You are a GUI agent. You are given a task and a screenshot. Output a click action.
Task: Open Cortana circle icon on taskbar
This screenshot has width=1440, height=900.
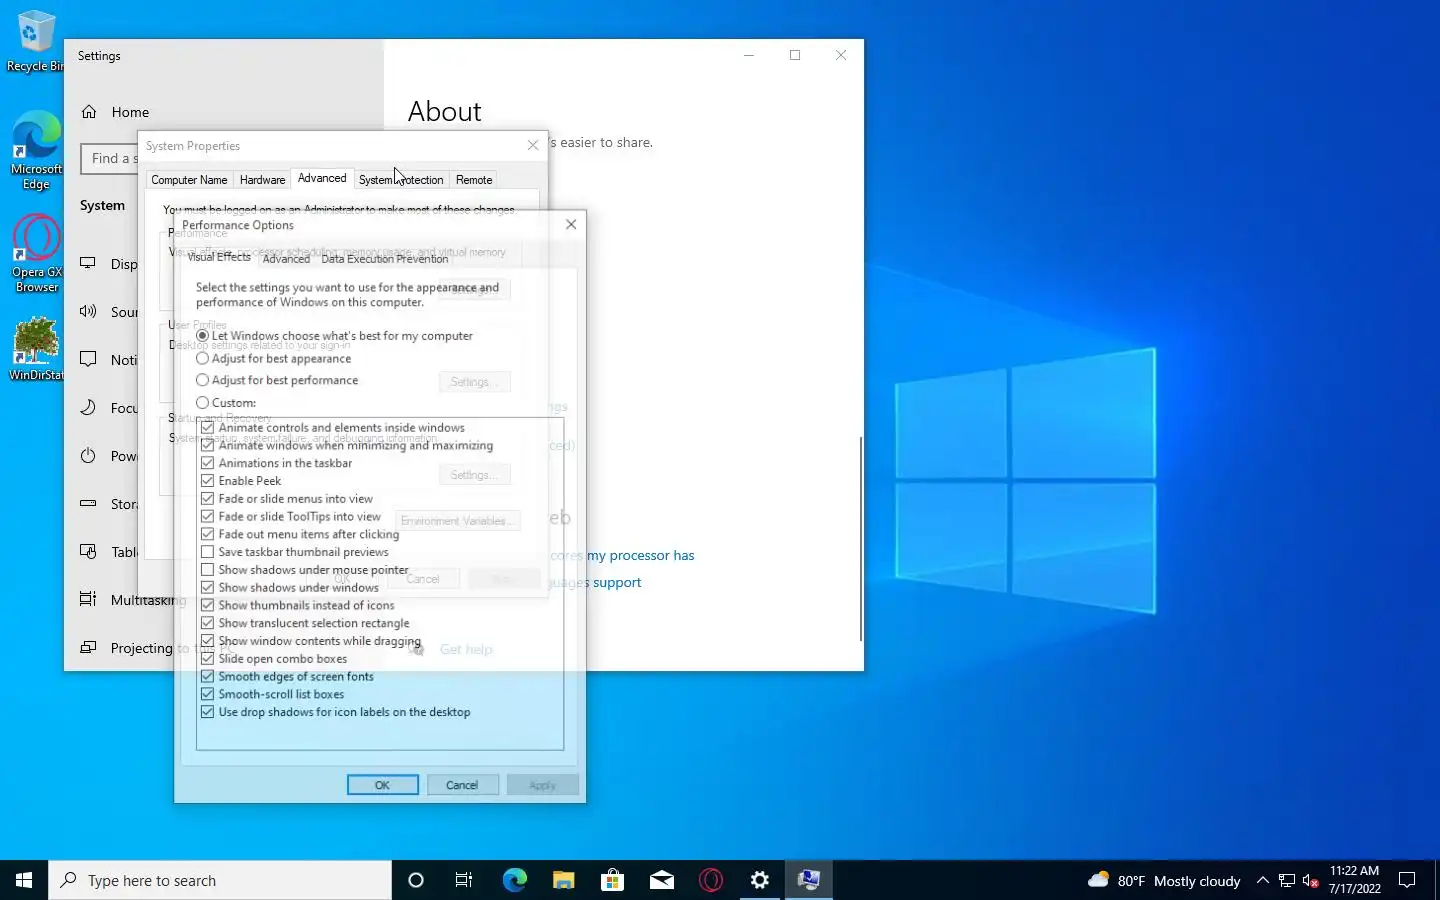pyautogui.click(x=416, y=880)
